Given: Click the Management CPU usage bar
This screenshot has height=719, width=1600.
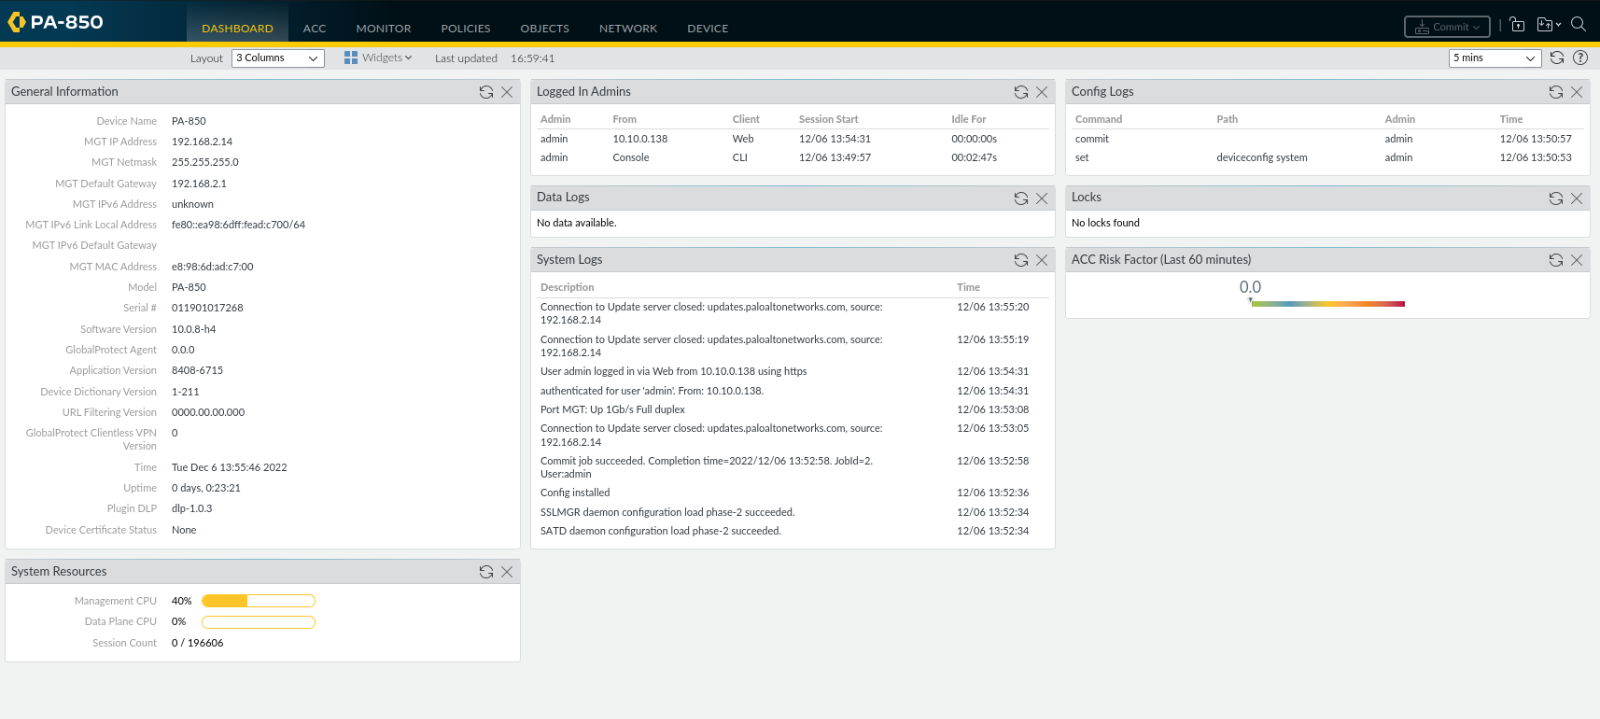Looking at the screenshot, I should [258, 601].
